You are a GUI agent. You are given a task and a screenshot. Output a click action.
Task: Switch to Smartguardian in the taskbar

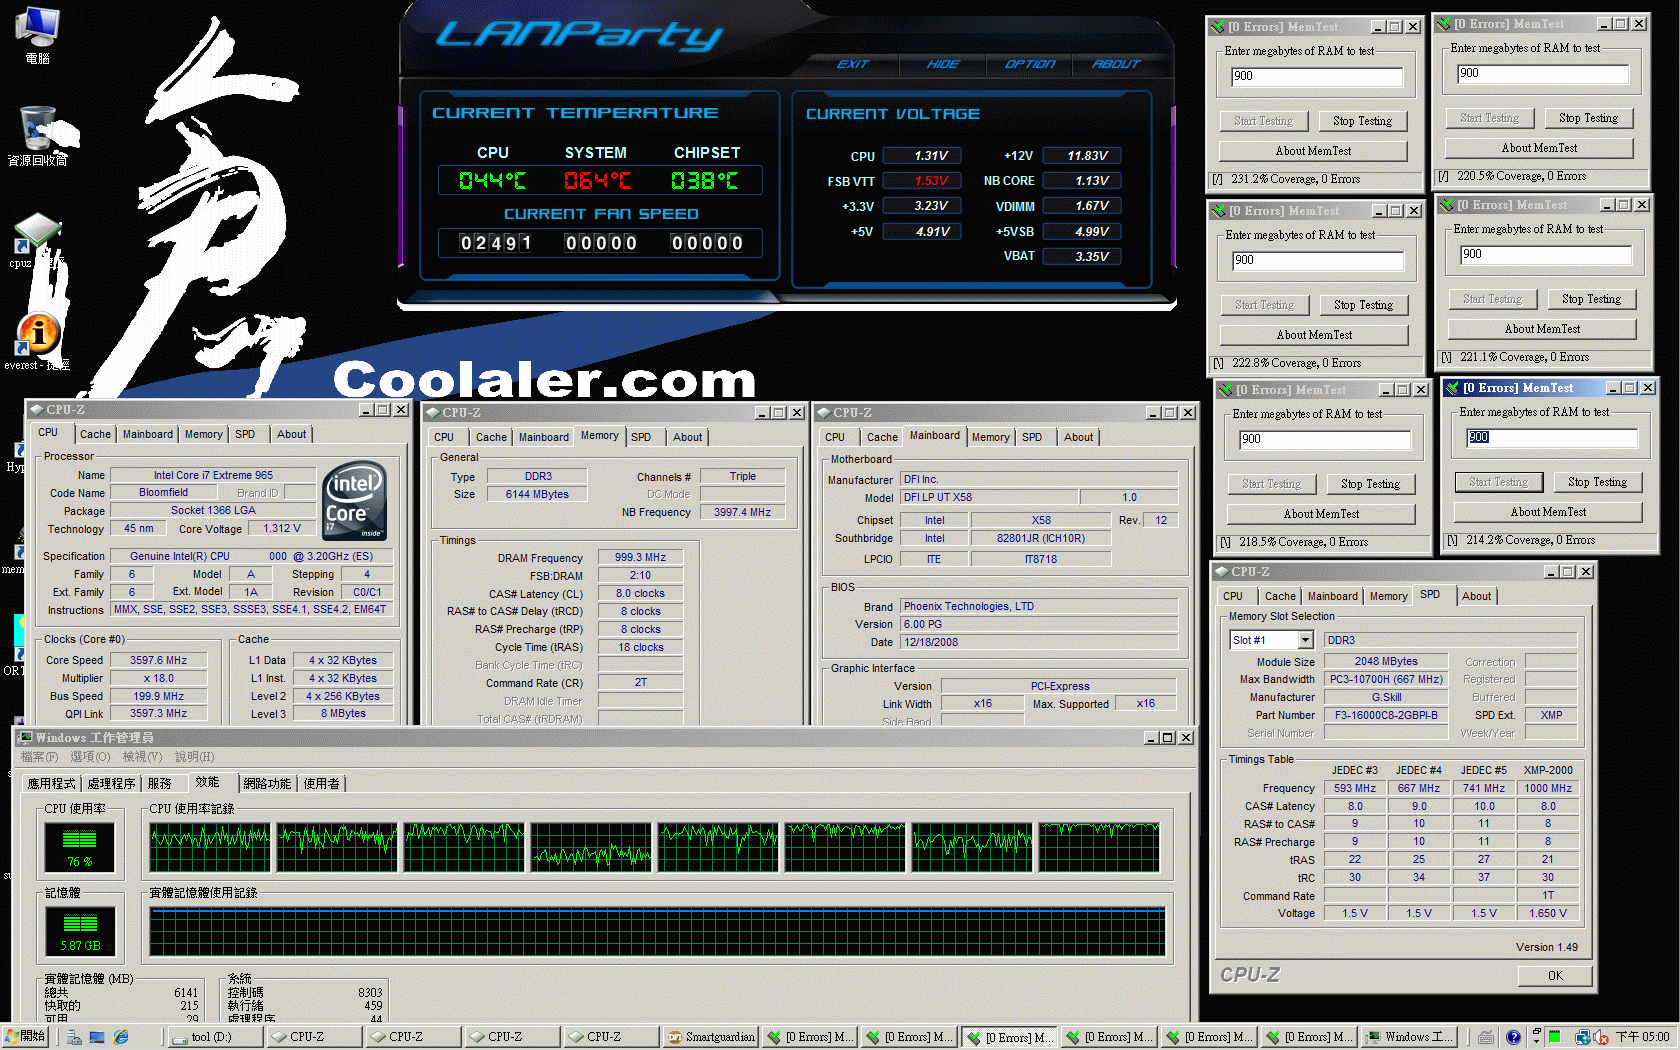(x=711, y=1037)
